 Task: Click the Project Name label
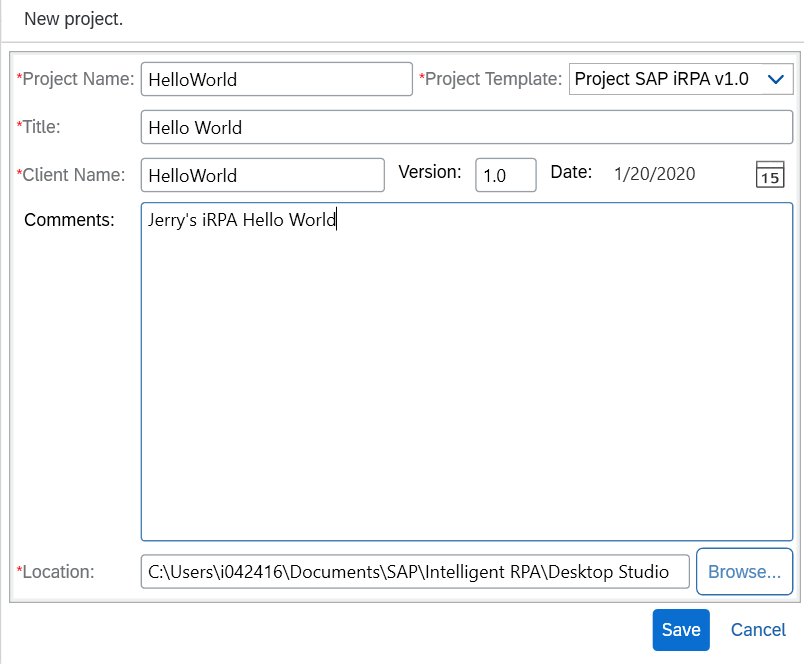coord(77,79)
